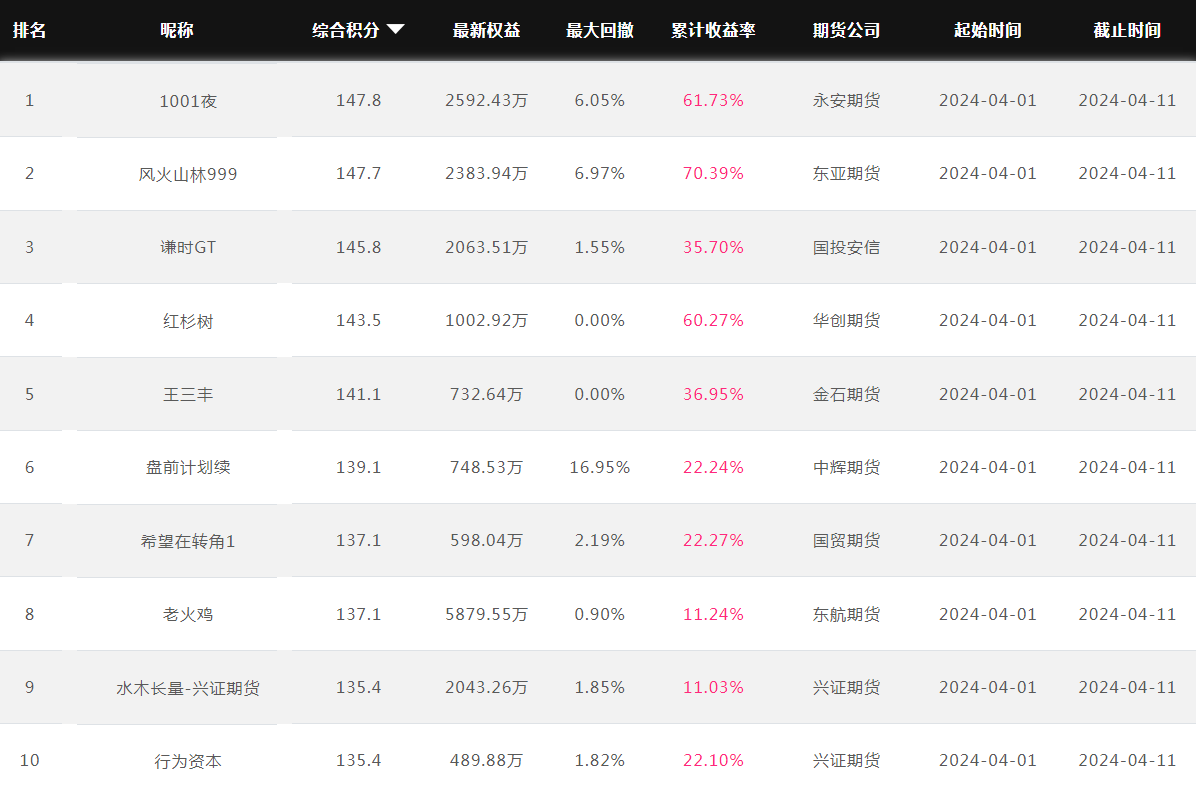Click return rate 60.27%
Viewport: 1196px width, 794px height.
[x=713, y=320]
